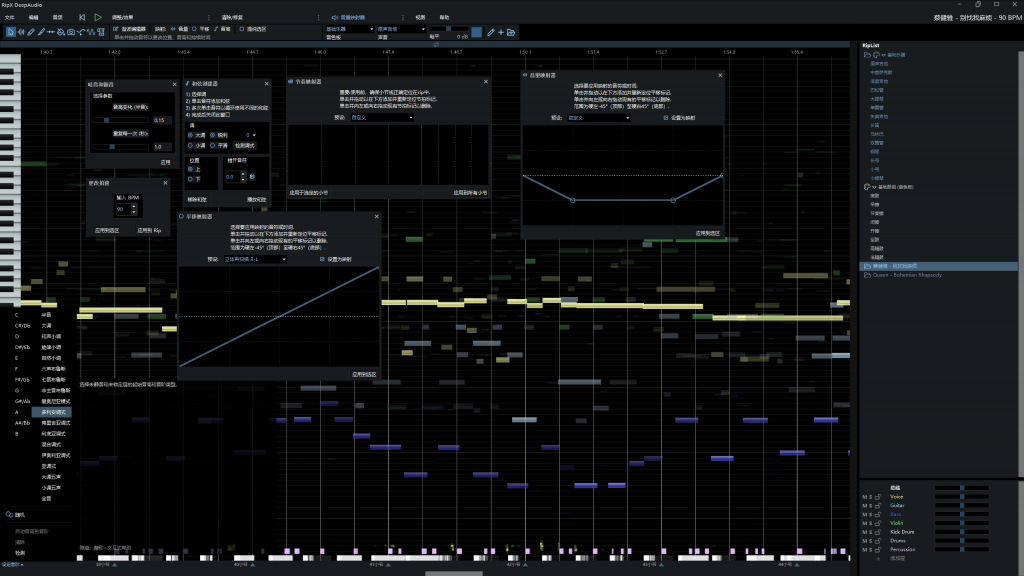Close the 和弦创建器 chord creator dialog

pyautogui.click(x=266, y=84)
